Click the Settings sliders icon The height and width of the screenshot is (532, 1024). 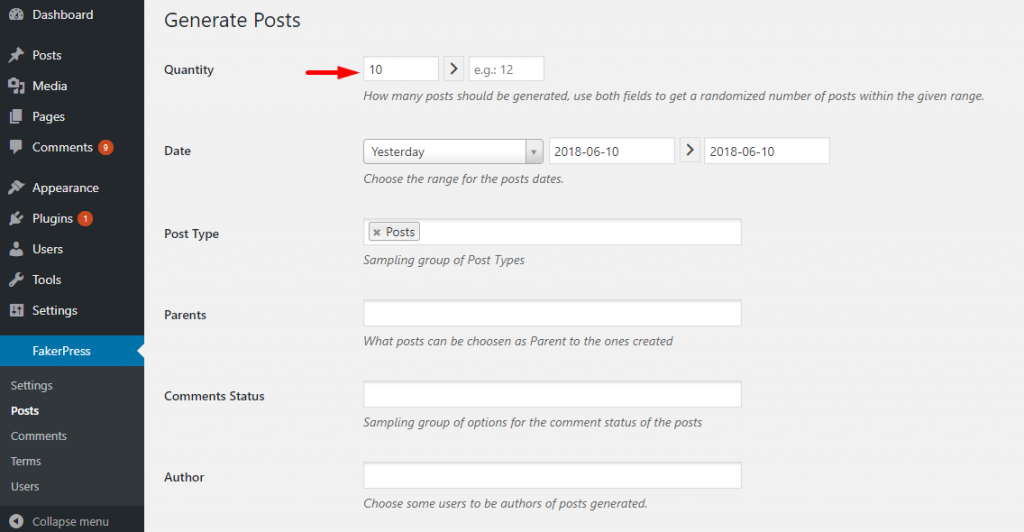(16, 311)
